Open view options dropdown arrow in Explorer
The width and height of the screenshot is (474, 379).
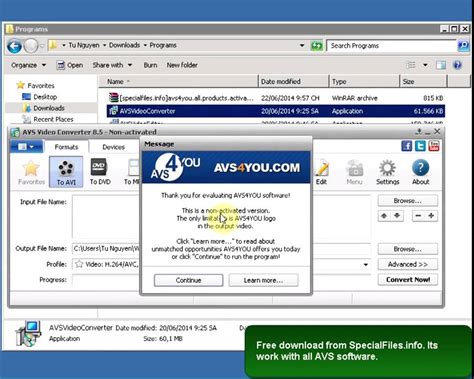(x=425, y=65)
